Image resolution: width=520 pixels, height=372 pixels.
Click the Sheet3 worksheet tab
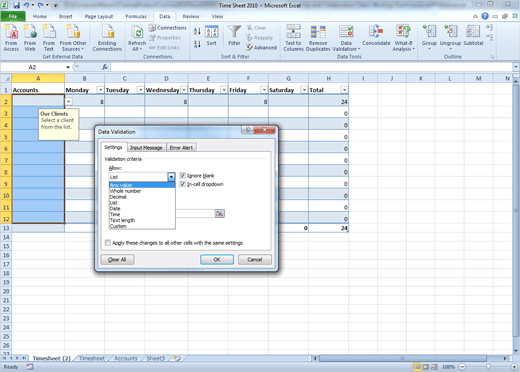156,358
